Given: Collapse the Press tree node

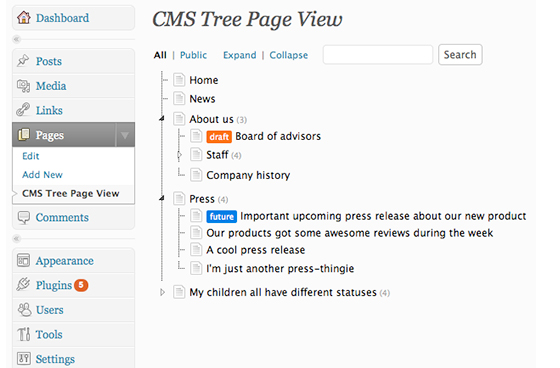Looking at the screenshot, I should pos(162,198).
